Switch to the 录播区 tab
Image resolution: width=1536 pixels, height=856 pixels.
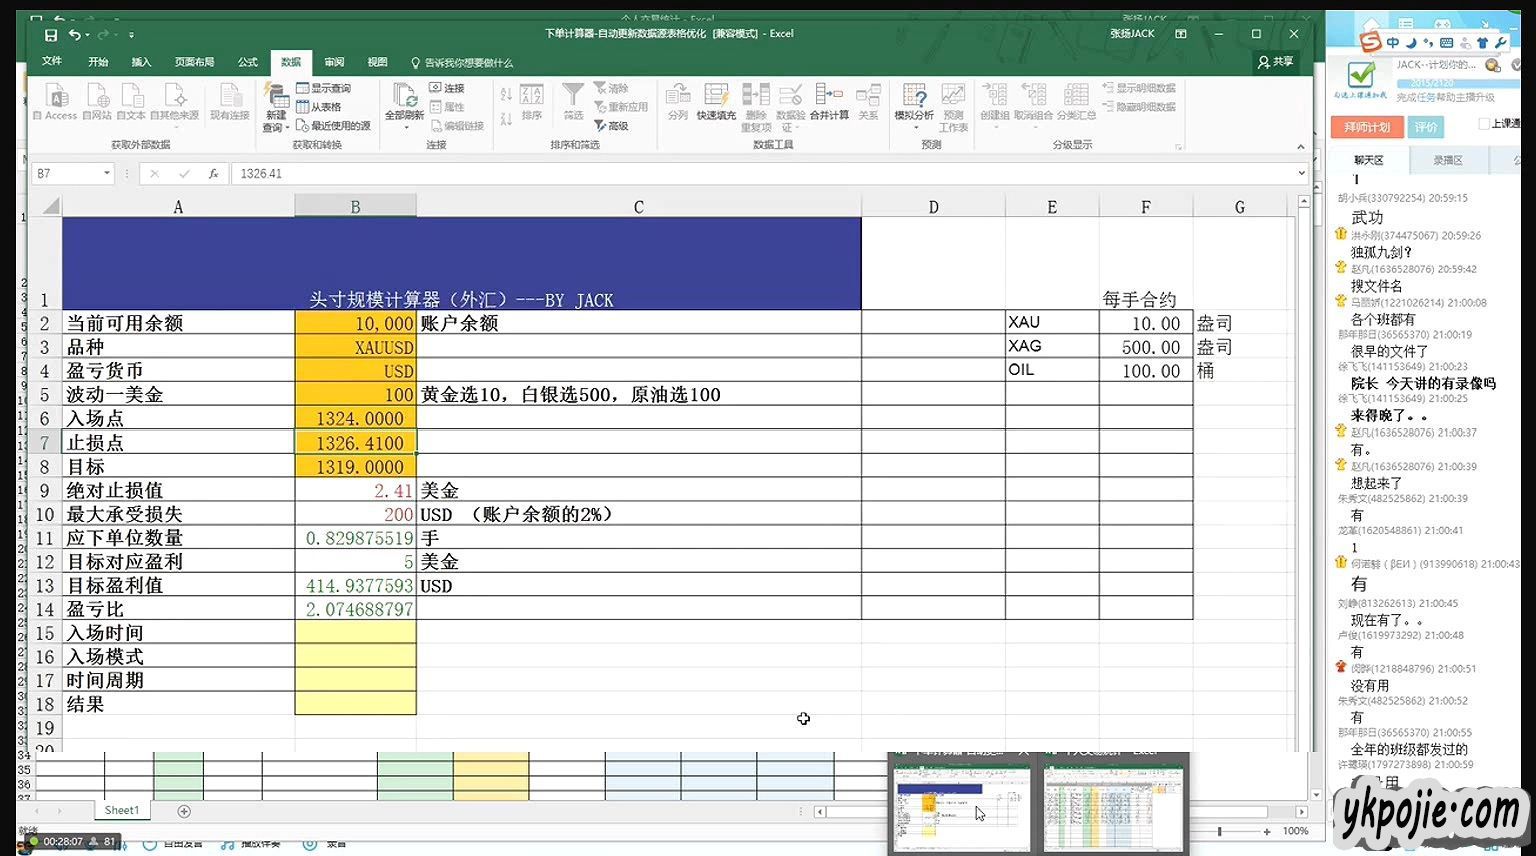coord(1447,160)
